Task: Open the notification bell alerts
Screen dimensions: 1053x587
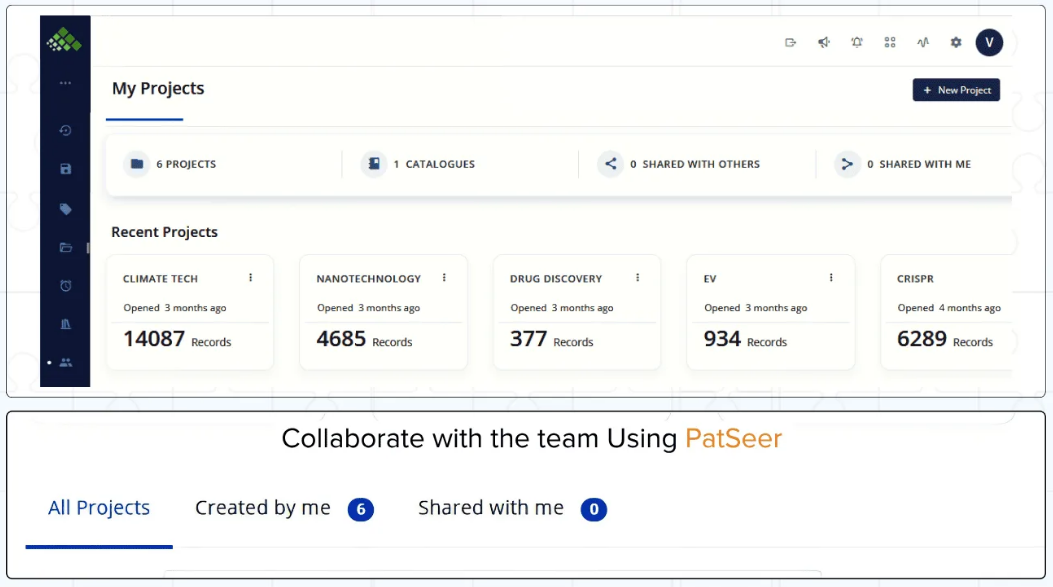Action: [857, 42]
